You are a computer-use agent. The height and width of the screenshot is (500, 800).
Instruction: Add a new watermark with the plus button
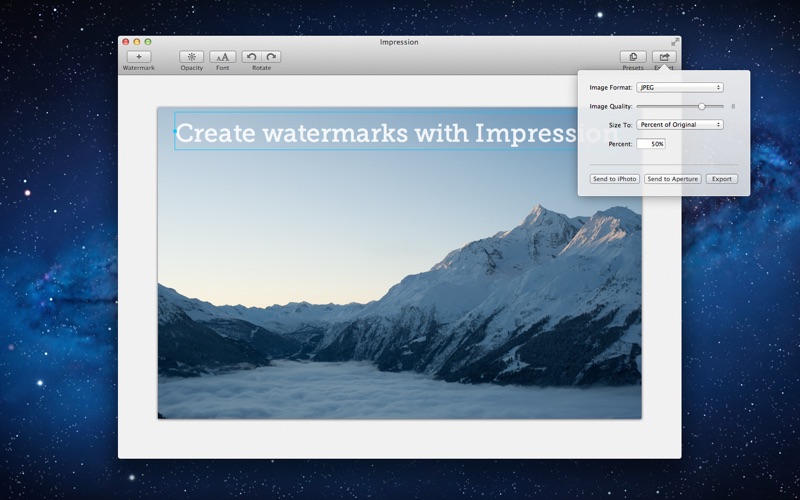(x=138, y=57)
